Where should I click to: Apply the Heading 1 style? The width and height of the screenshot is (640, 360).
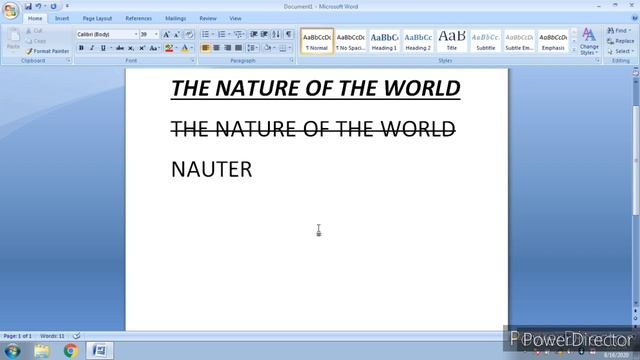coord(384,41)
